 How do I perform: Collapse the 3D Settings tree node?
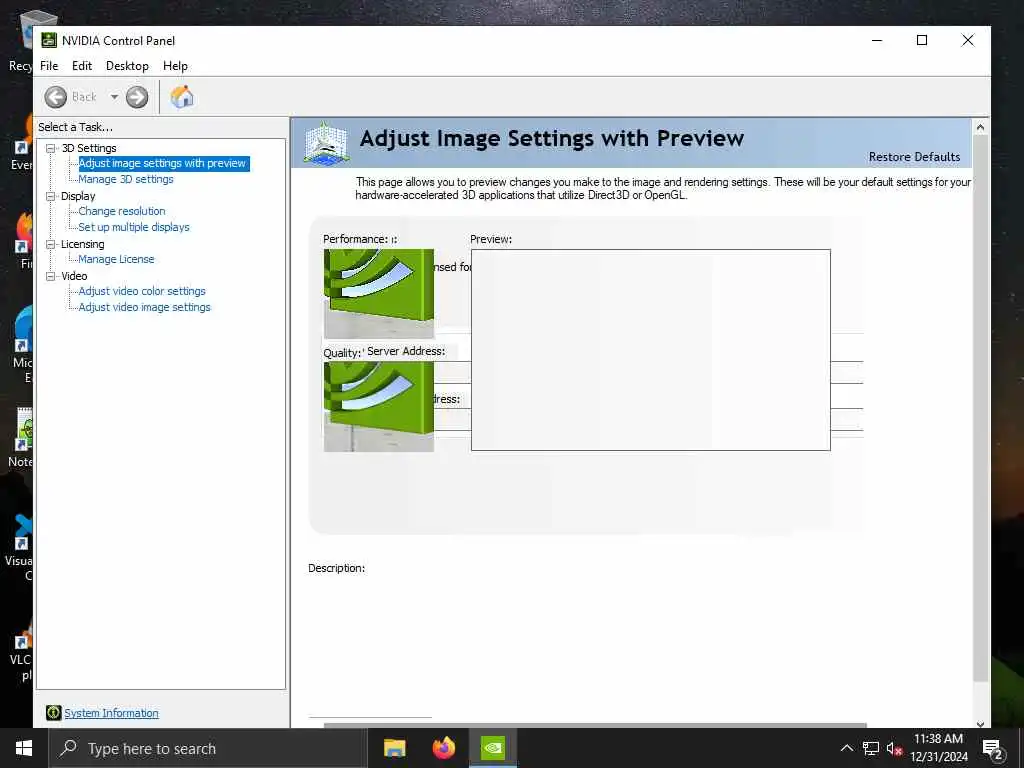coord(50,148)
